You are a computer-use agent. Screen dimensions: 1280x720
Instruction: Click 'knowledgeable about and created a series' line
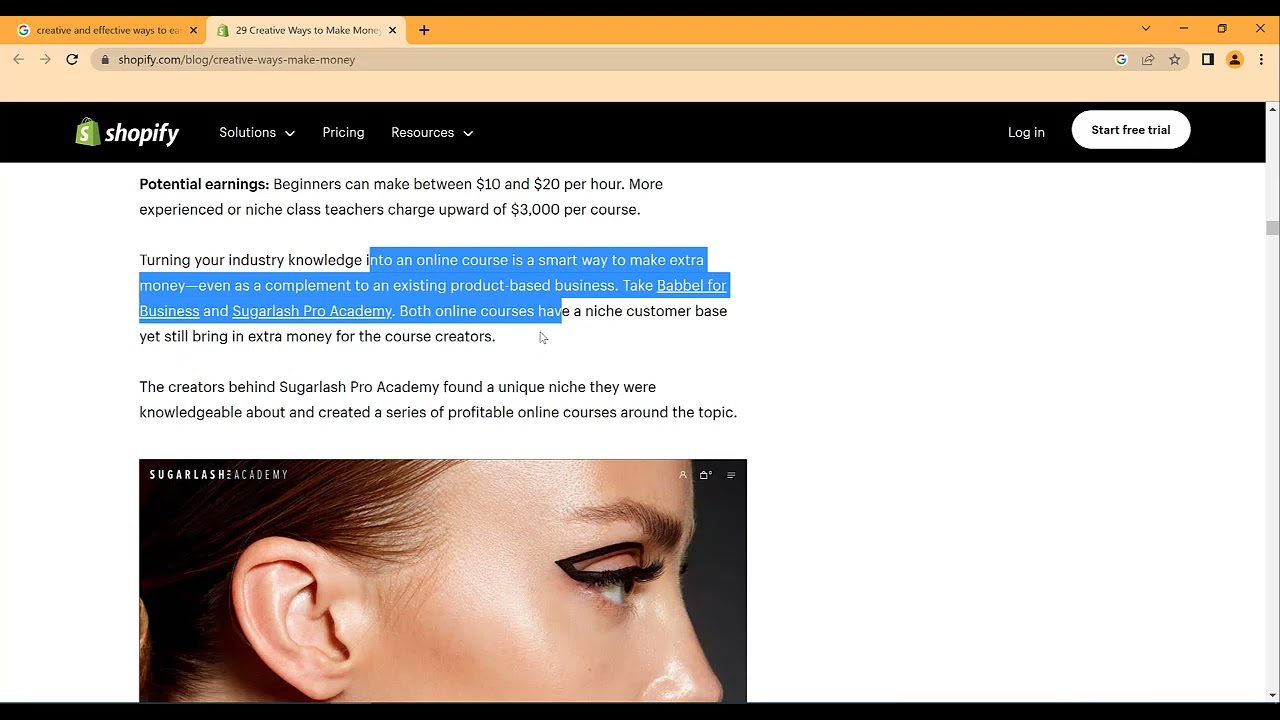438,413
